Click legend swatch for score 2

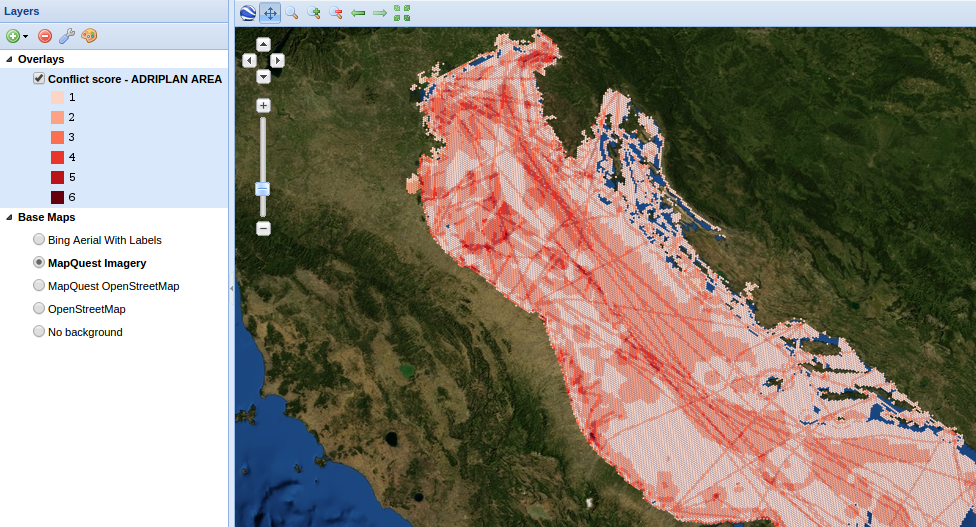57,117
